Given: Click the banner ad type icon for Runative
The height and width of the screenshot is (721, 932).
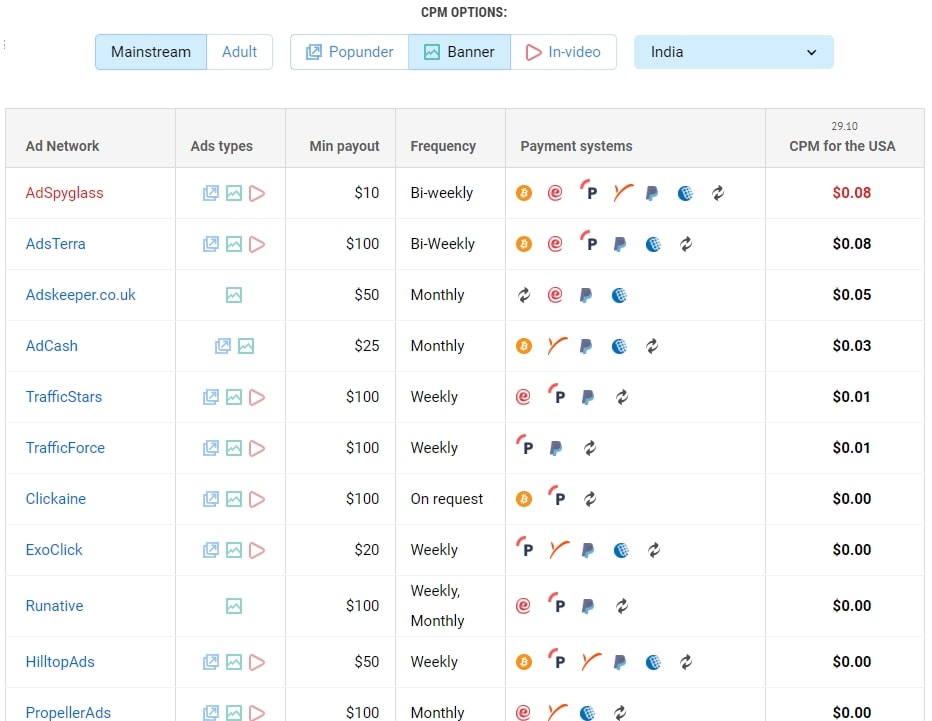Looking at the screenshot, I should click(x=234, y=606).
